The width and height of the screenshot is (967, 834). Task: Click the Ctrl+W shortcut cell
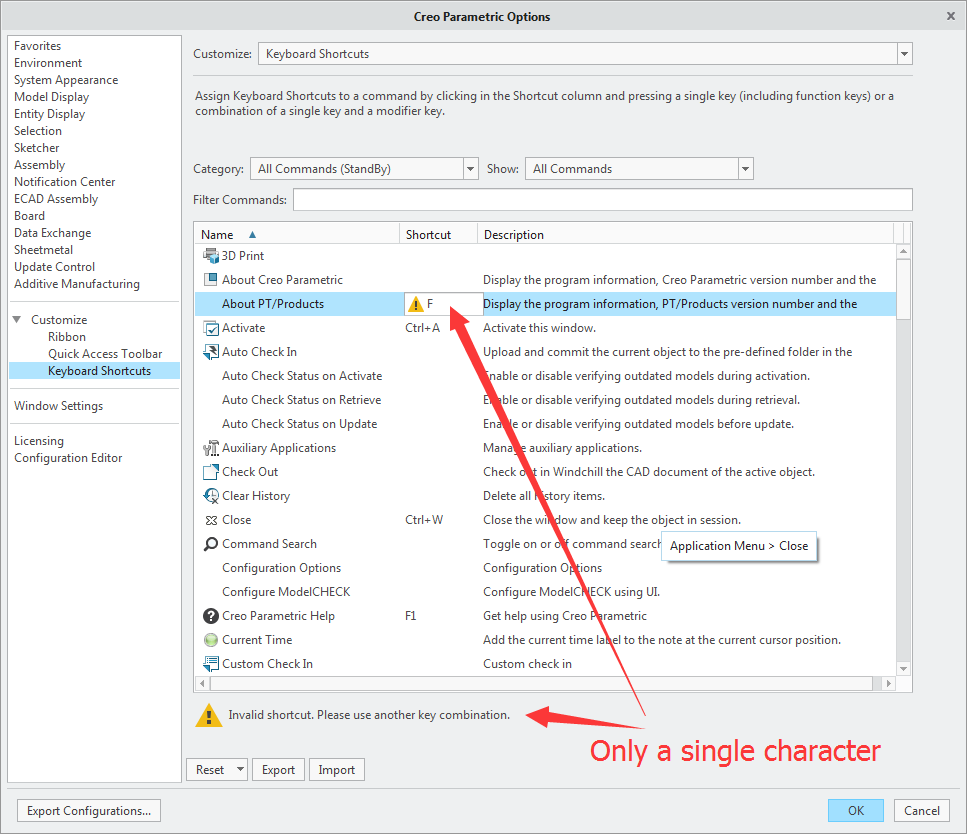(424, 520)
